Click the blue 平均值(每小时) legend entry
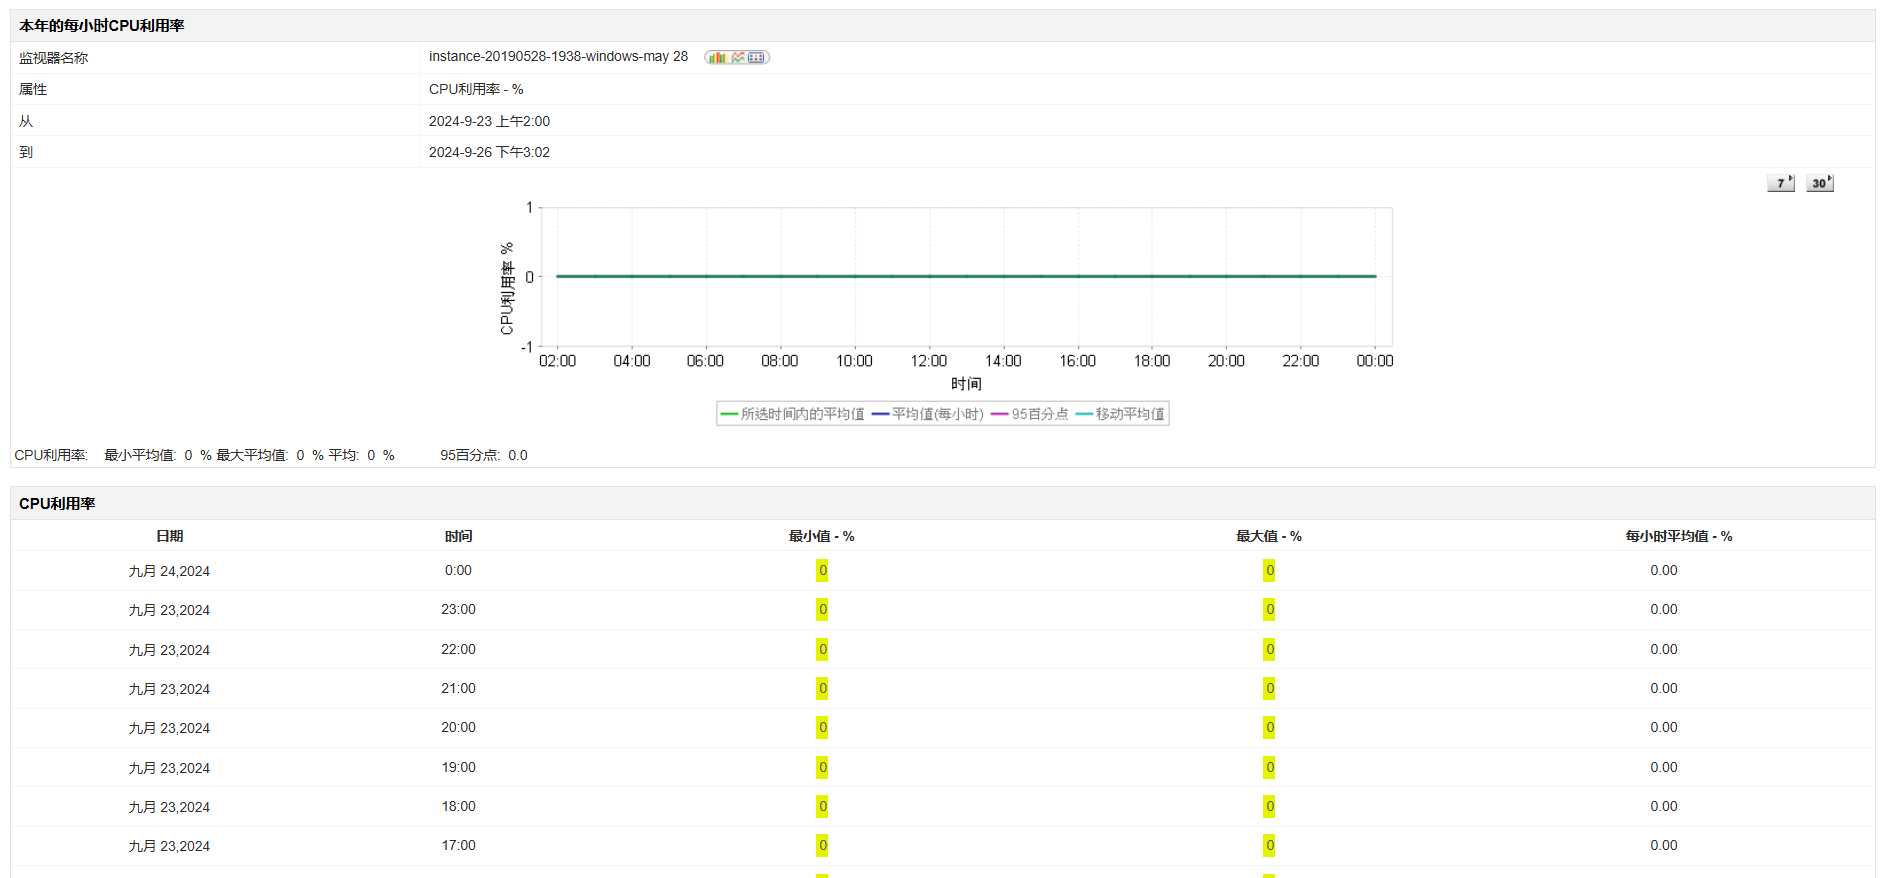Screen dimensions: 1886x878 tap(927, 414)
